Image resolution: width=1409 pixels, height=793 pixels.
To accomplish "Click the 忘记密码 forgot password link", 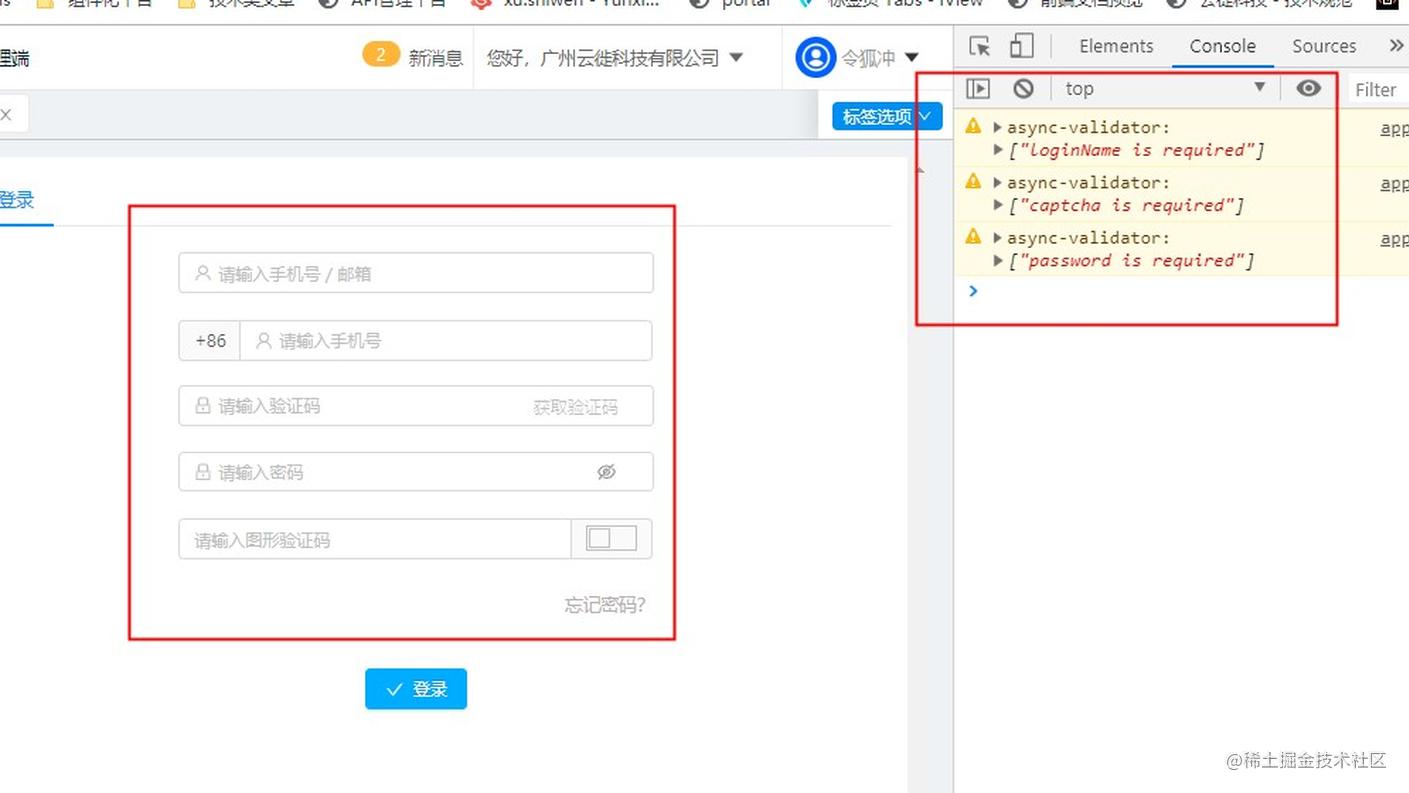I will (x=603, y=605).
